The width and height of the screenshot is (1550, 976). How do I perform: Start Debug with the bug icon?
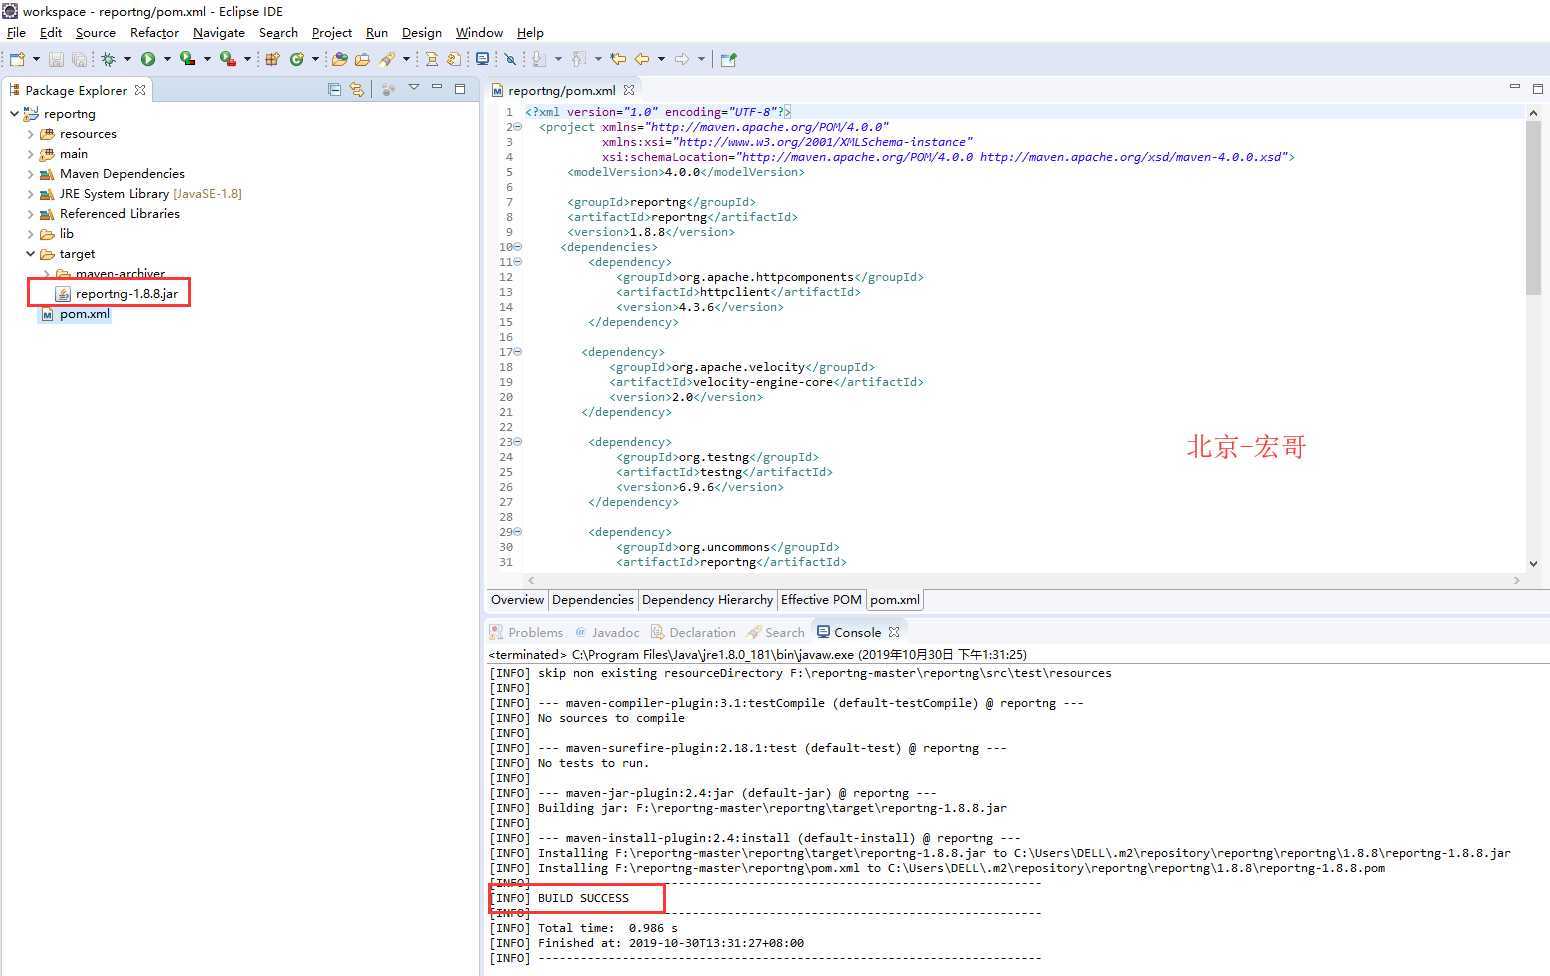[108, 59]
